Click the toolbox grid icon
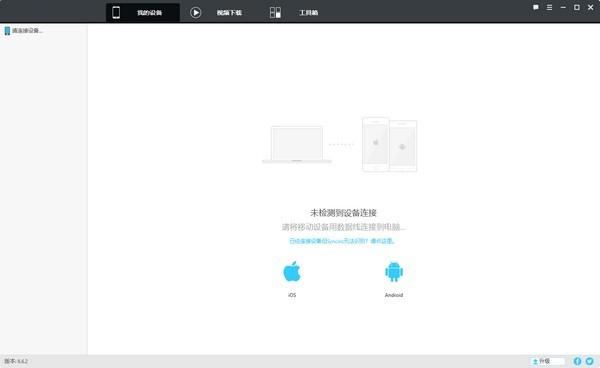 click(275, 13)
